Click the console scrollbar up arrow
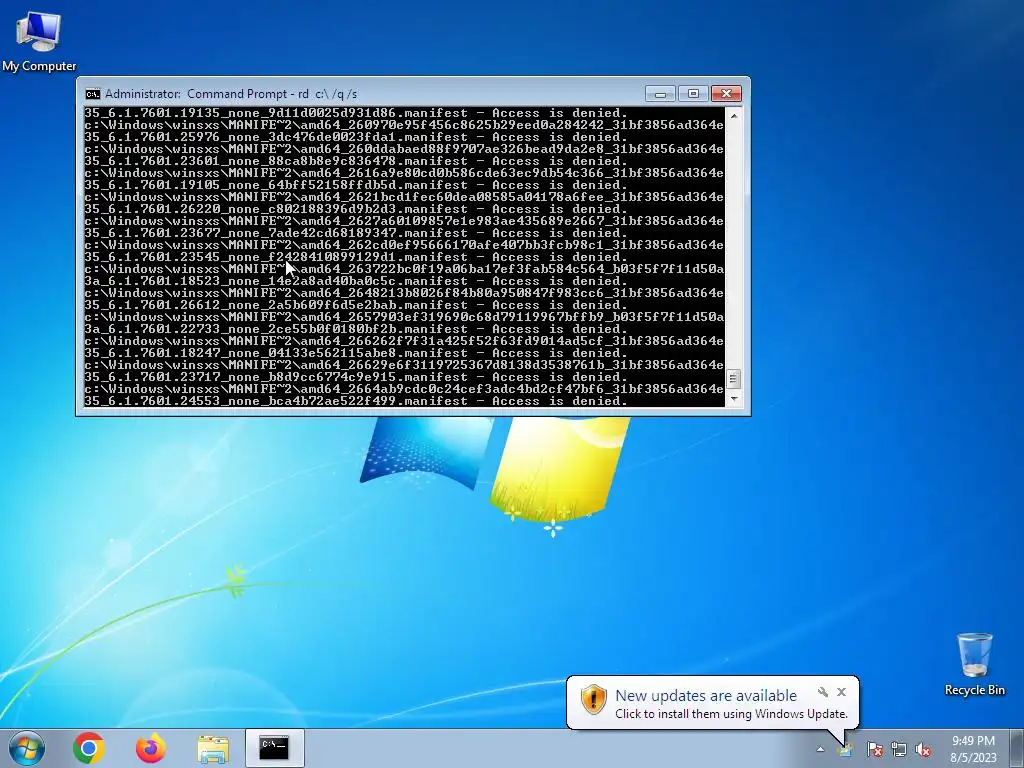The image size is (1024, 768). (x=734, y=116)
